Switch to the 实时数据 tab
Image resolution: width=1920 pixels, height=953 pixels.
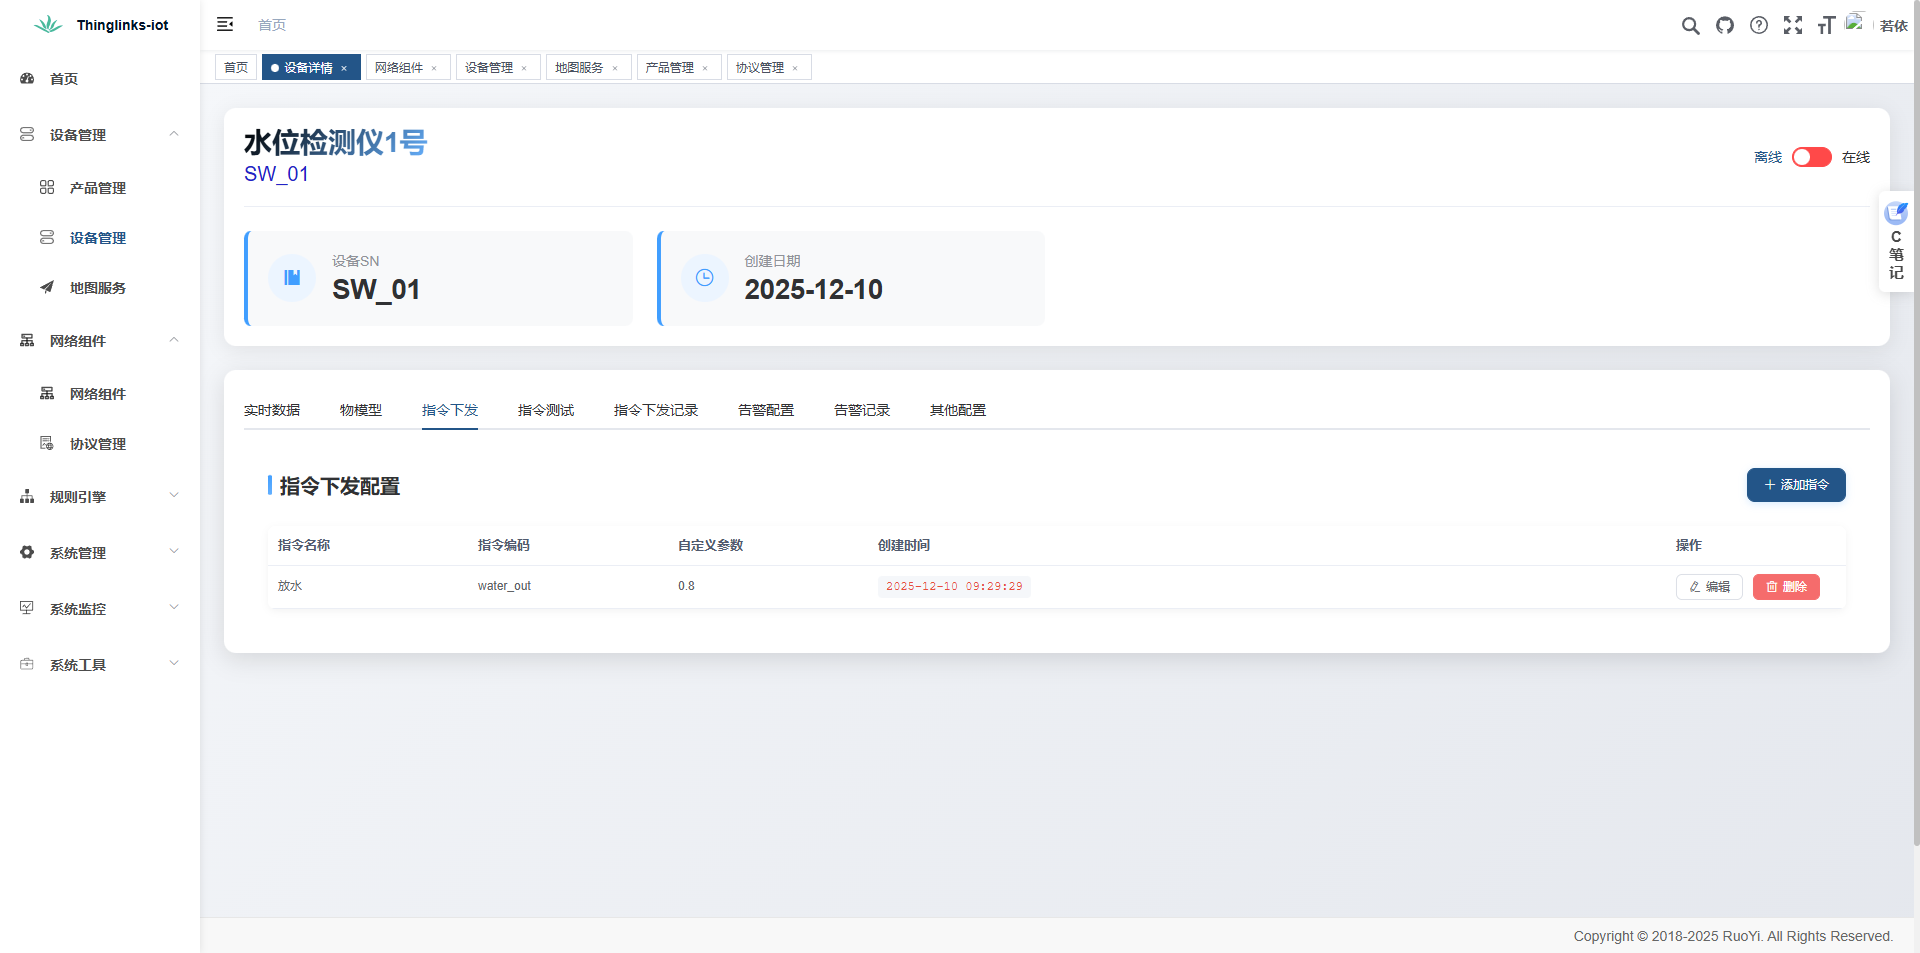[272, 410]
